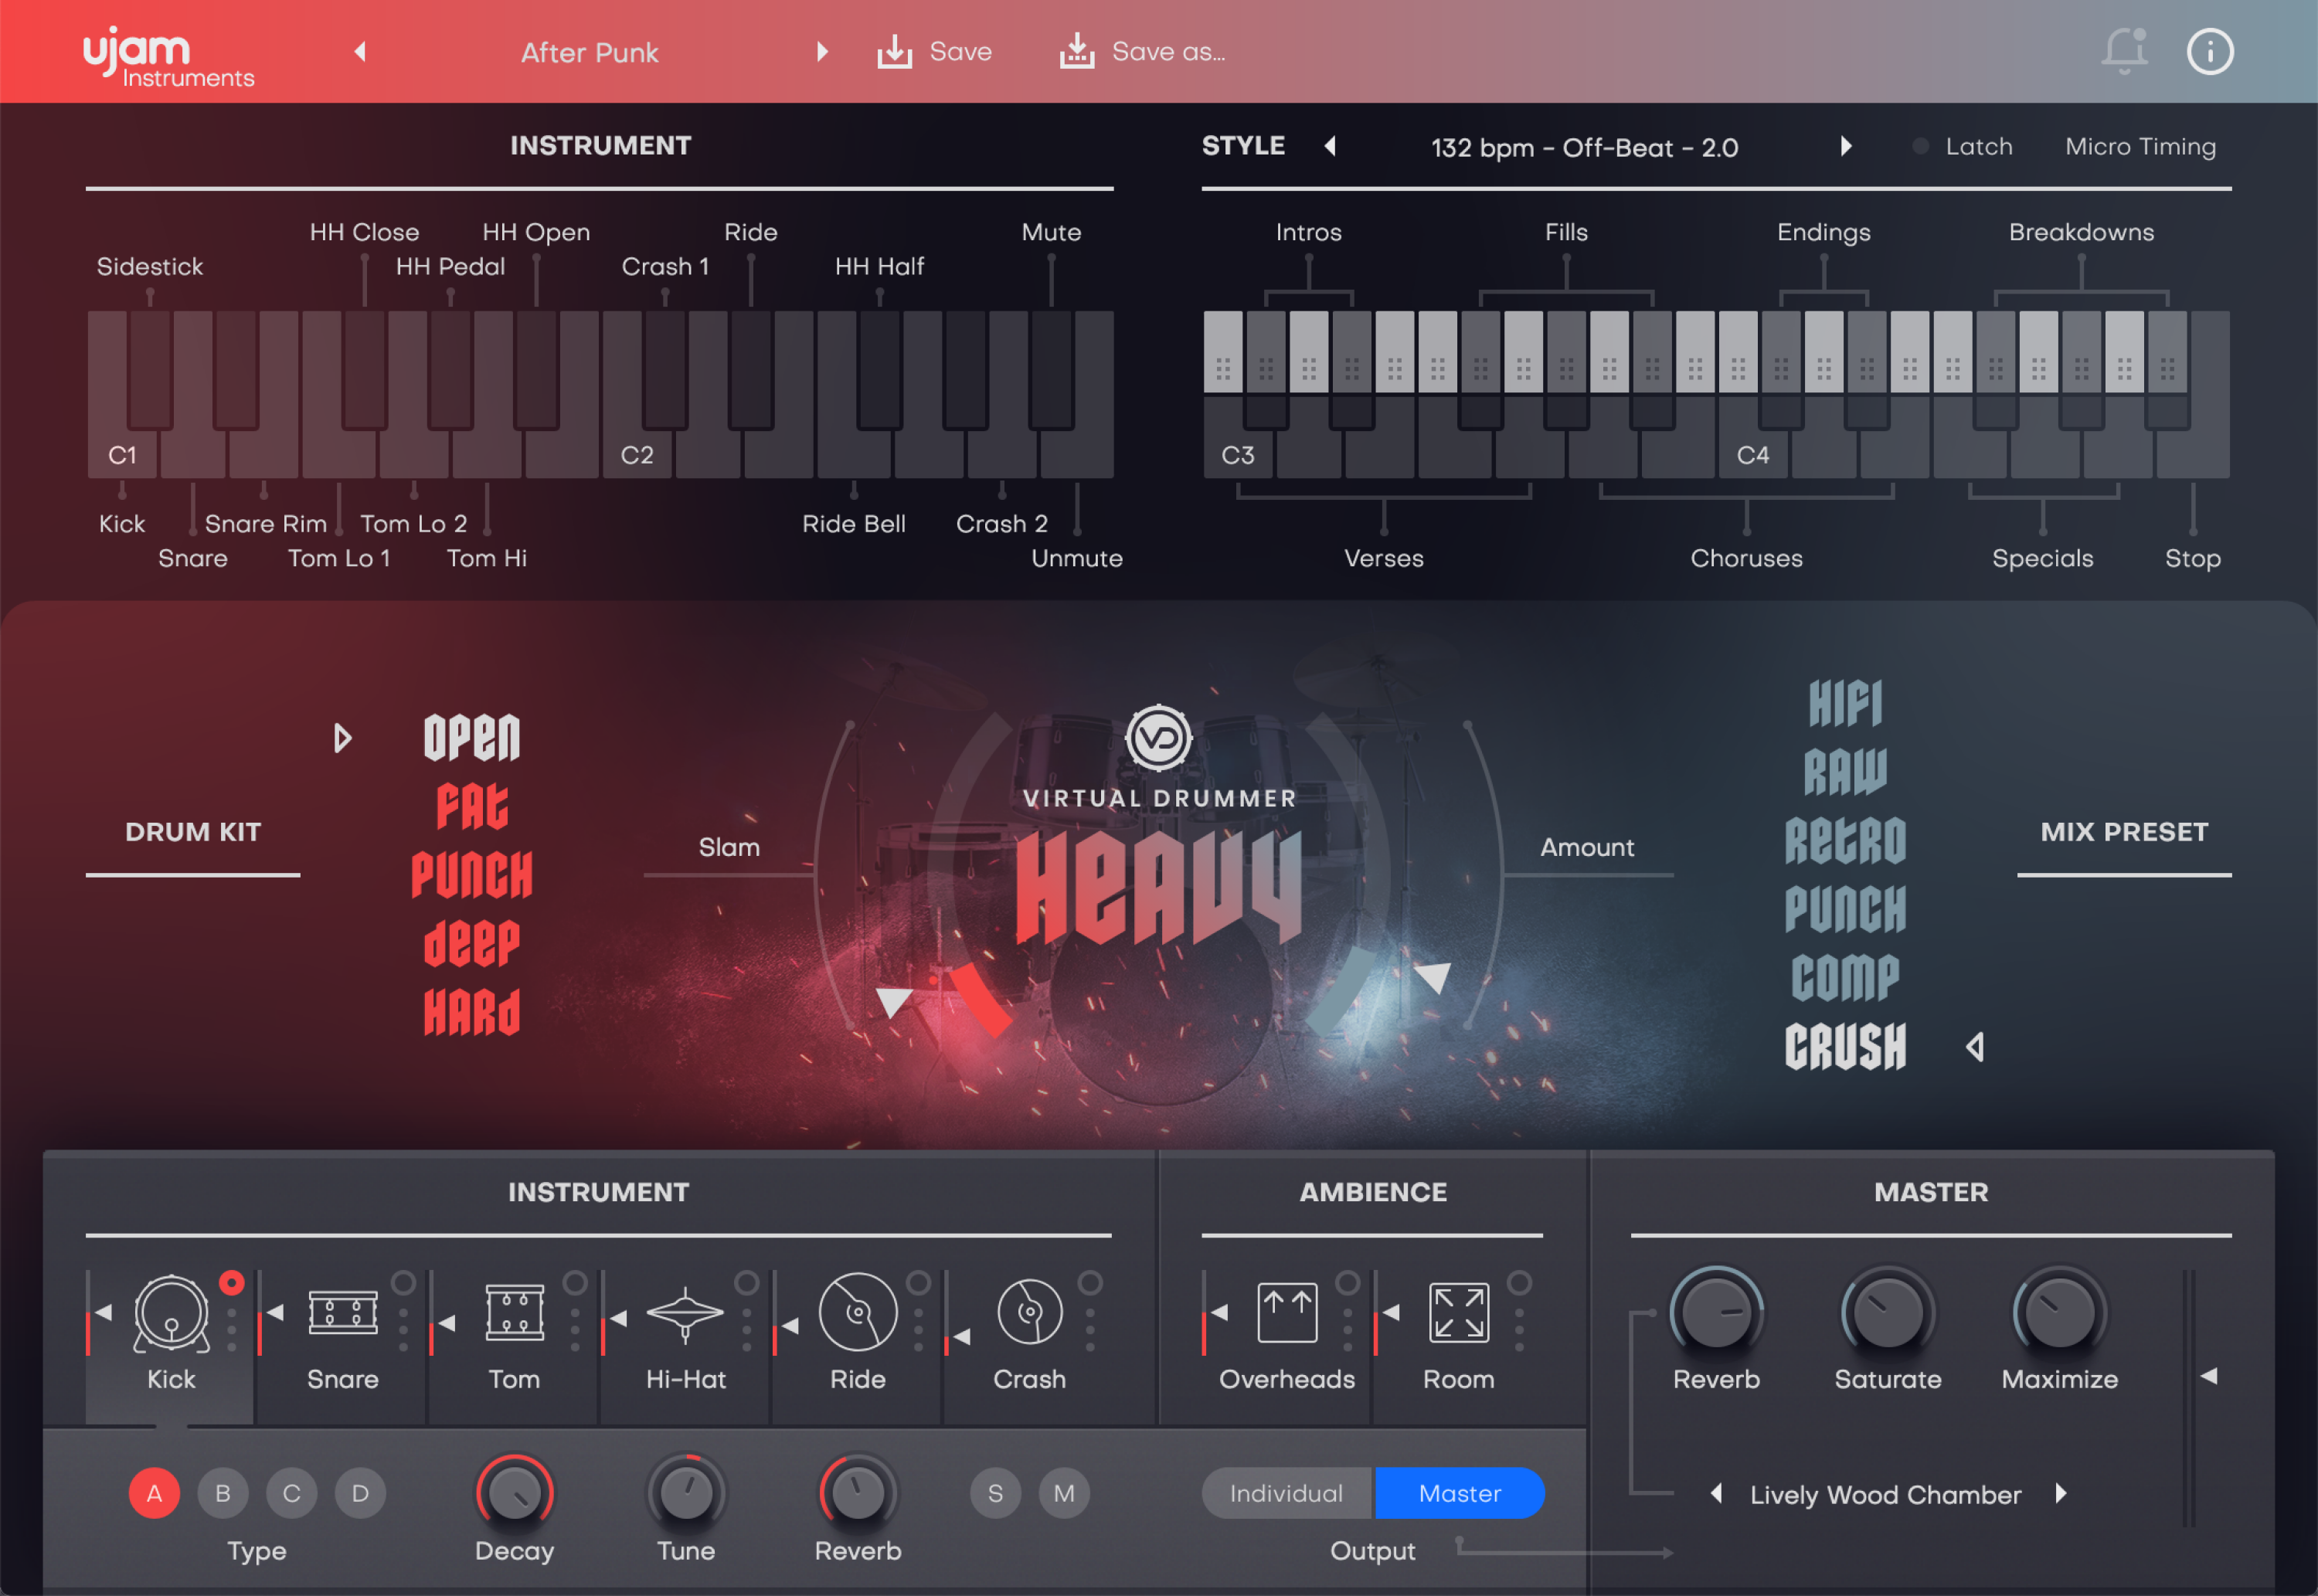Open the info panel with the i icon

2211,51
